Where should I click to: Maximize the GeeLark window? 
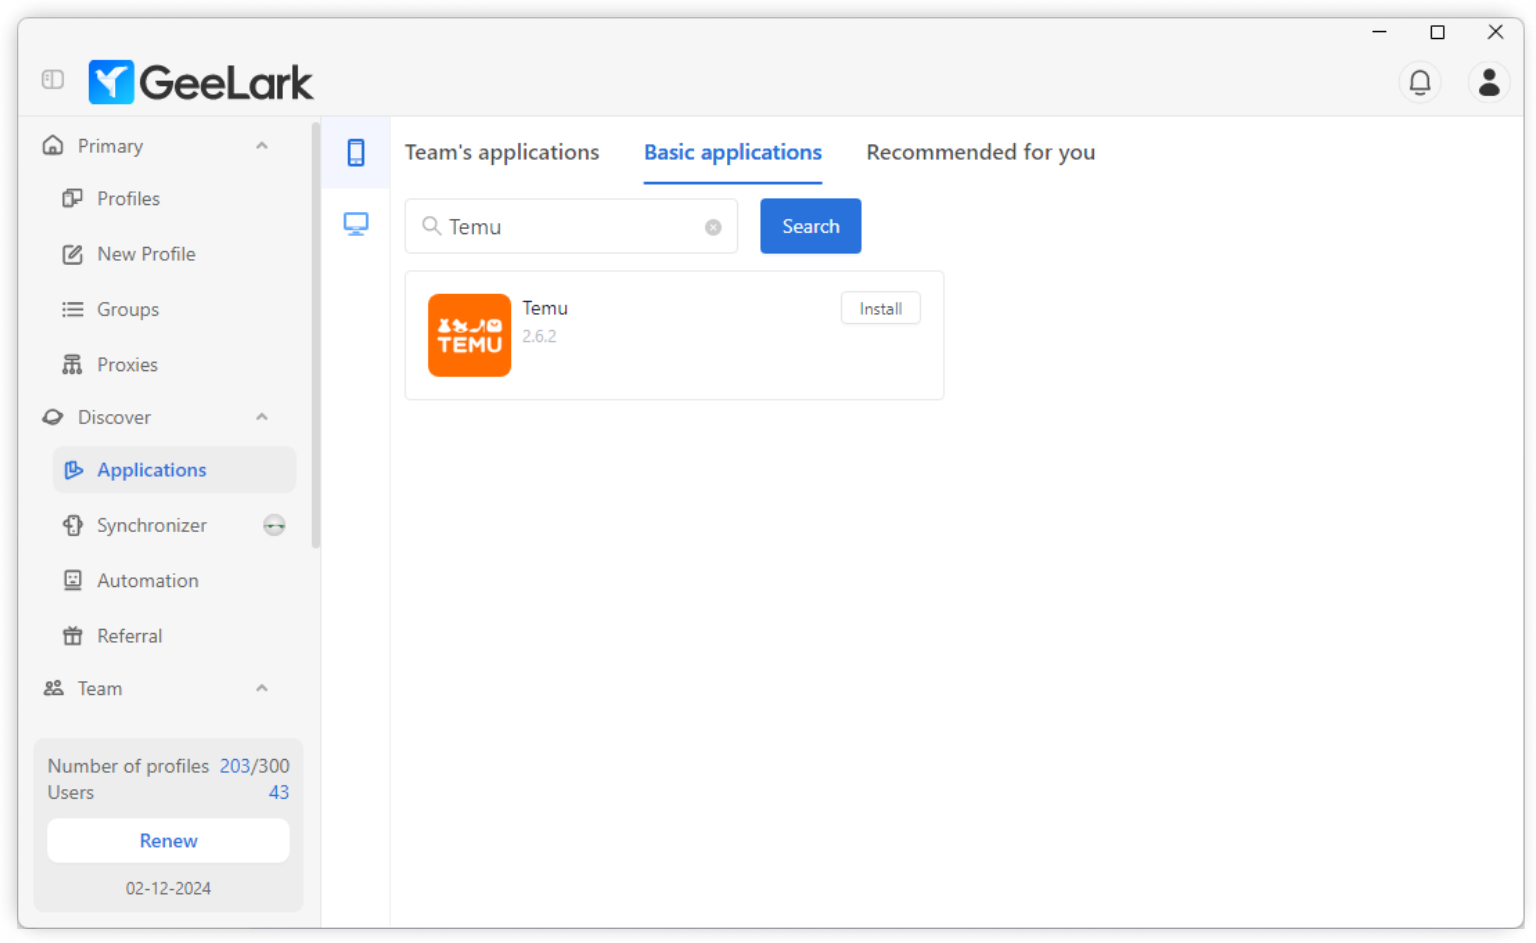pos(1437,32)
